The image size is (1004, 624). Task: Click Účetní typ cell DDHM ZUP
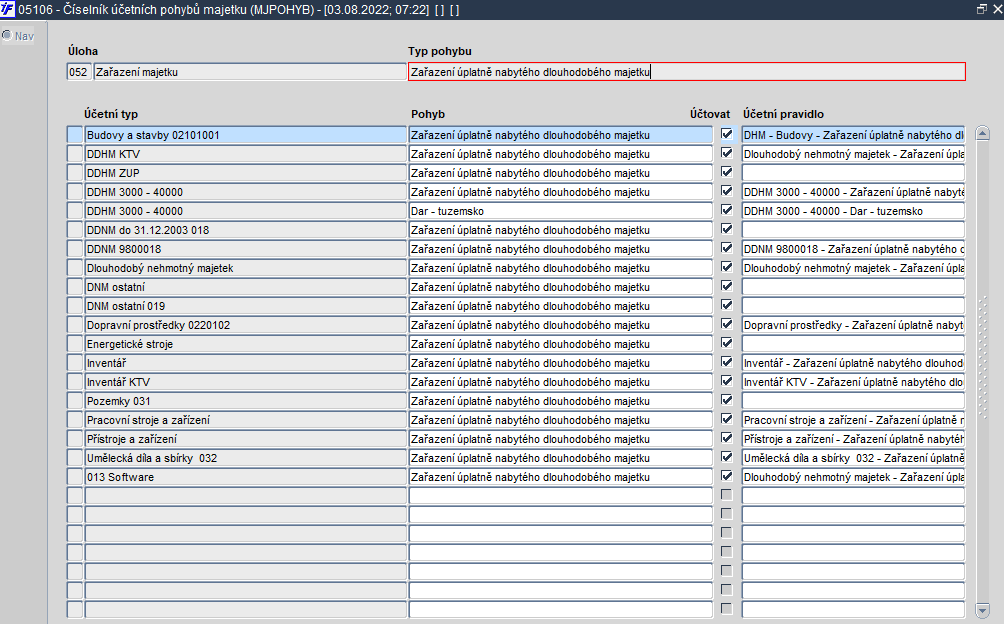coord(246,173)
